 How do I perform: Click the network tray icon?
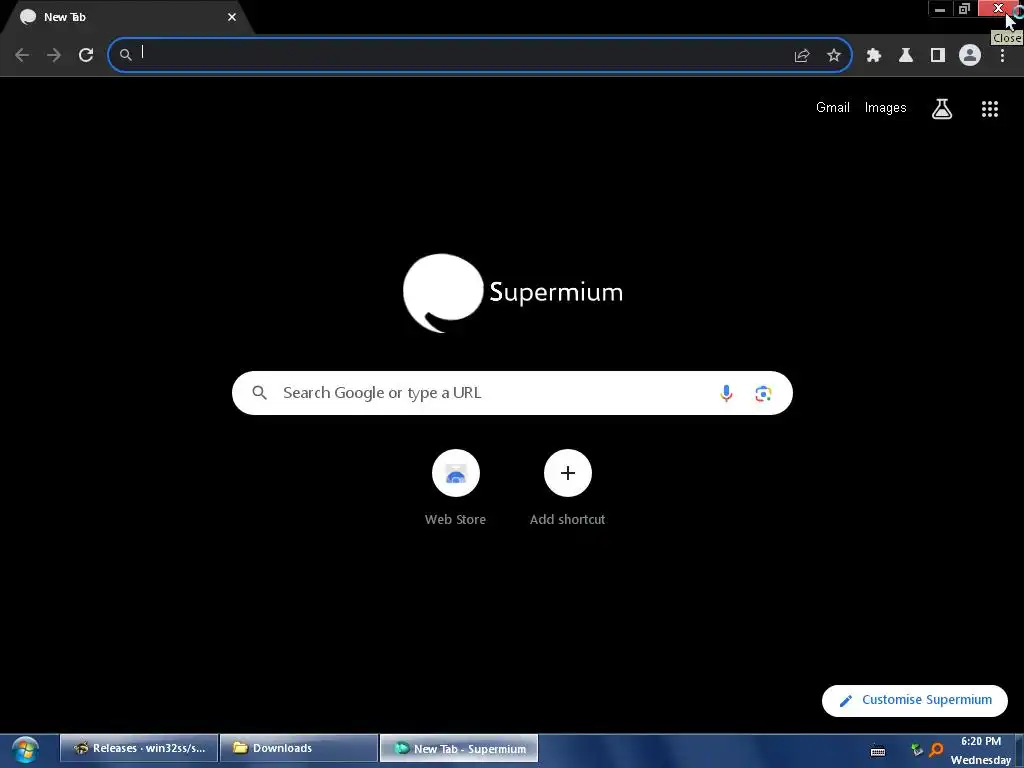coord(918,750)
